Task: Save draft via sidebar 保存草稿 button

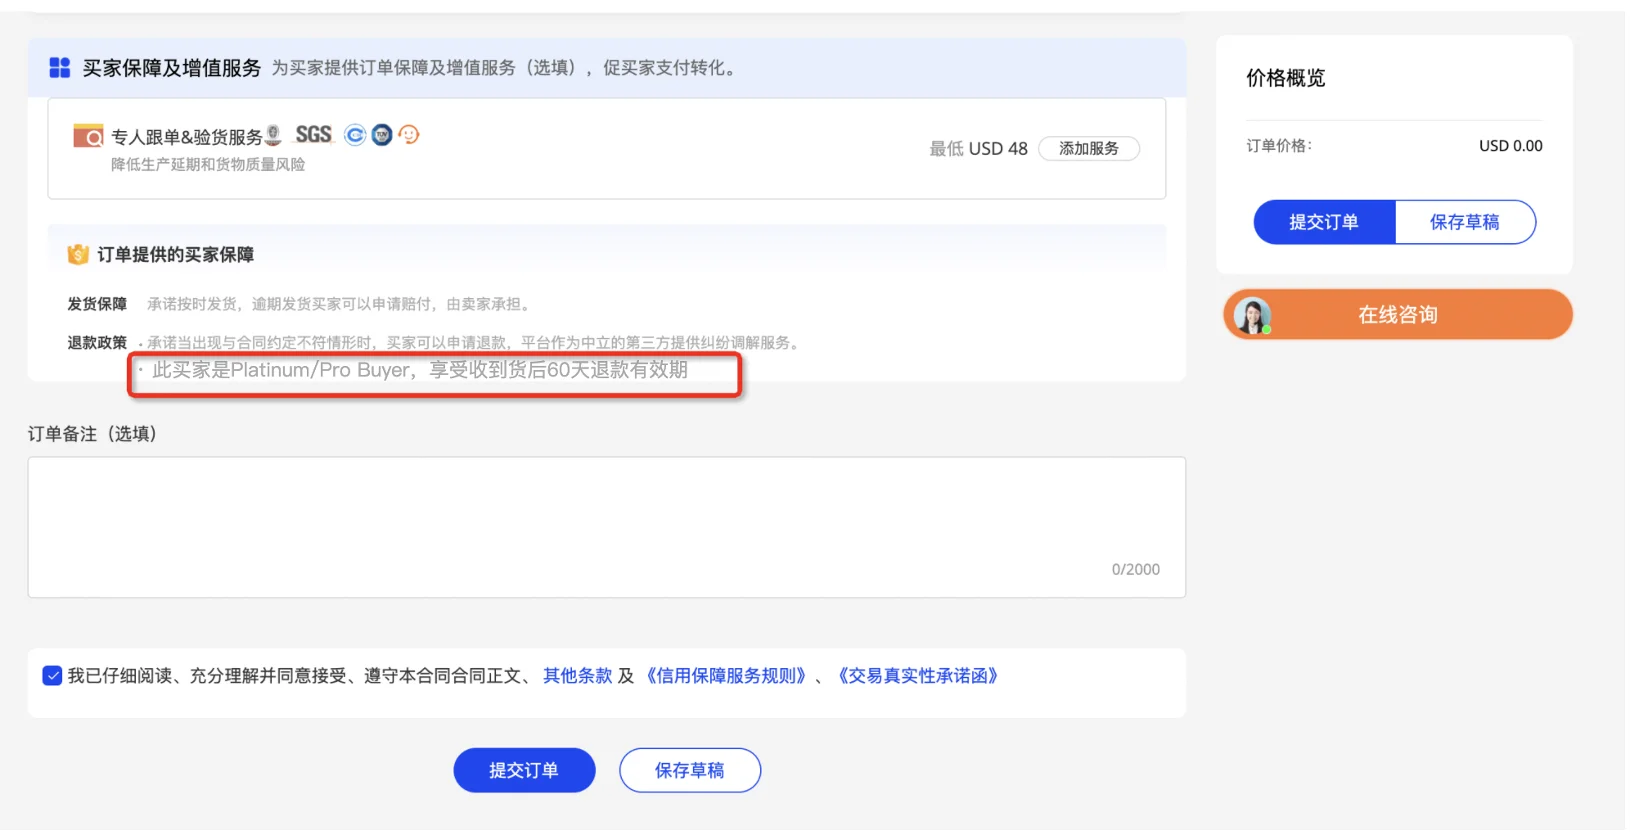Action: click(1464, 223)
